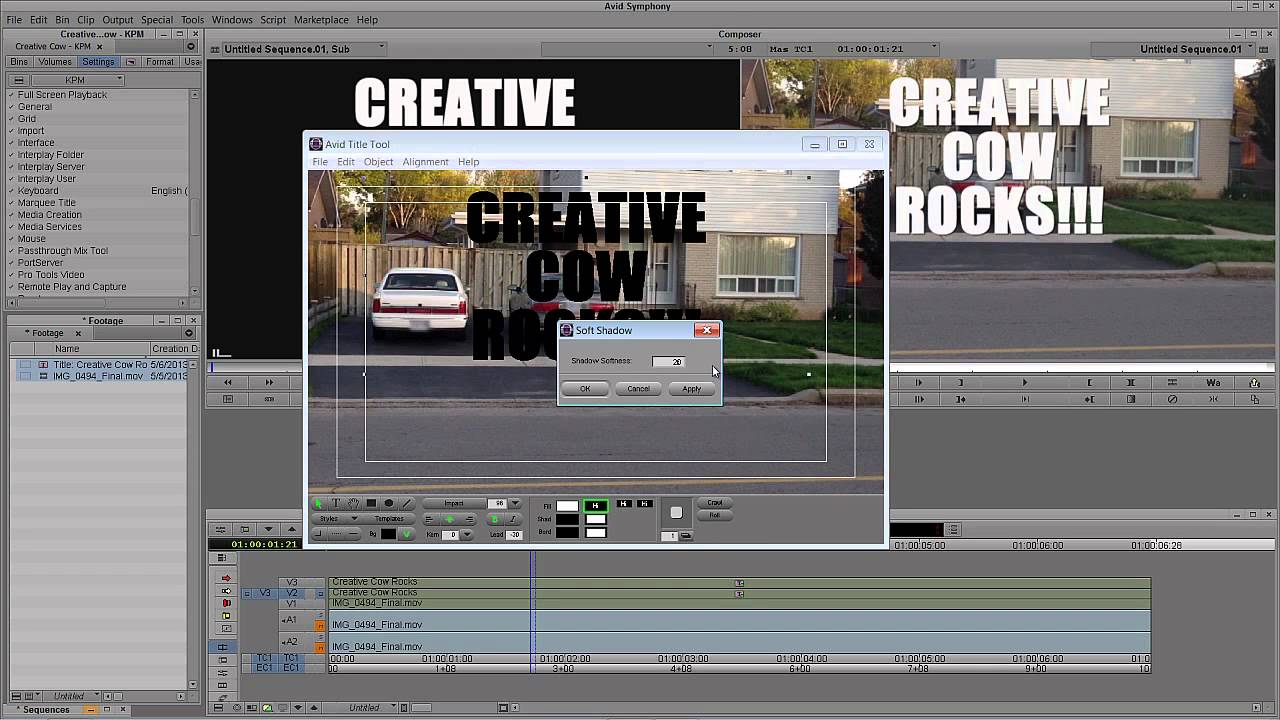Click Play under the record monitor
The width and height of the screenshot is (1280, 720).
[x=1024, y=382]
